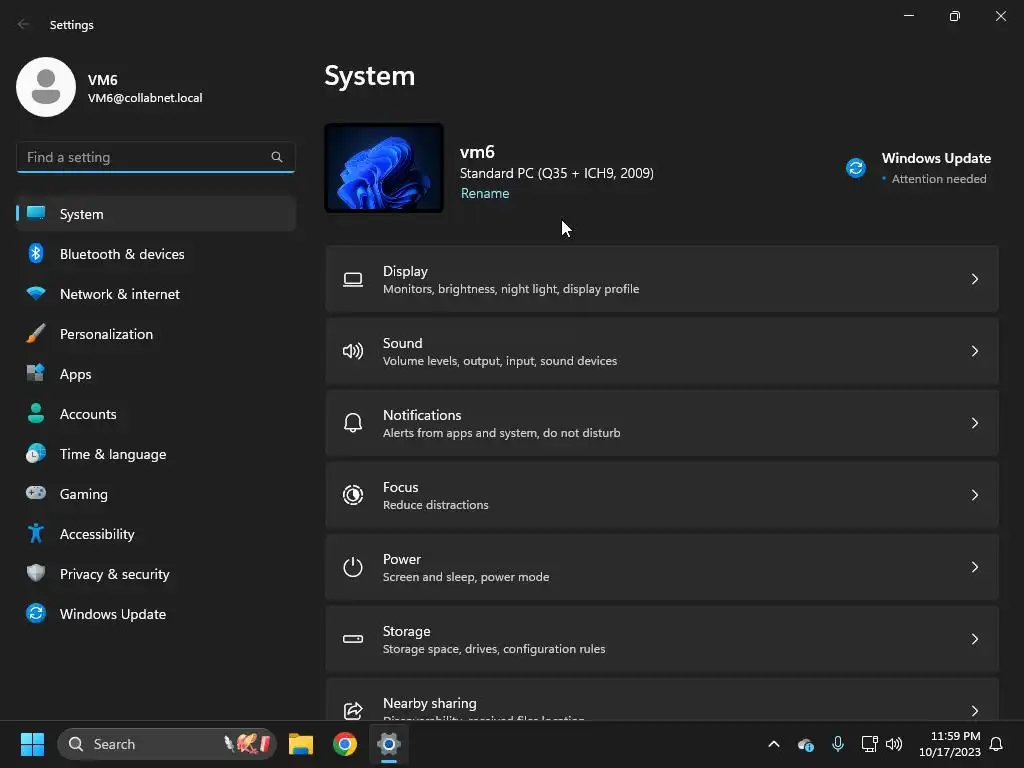Expand the Nearby sharing chevron
The image size is (1024, 768).
[974, 711]
